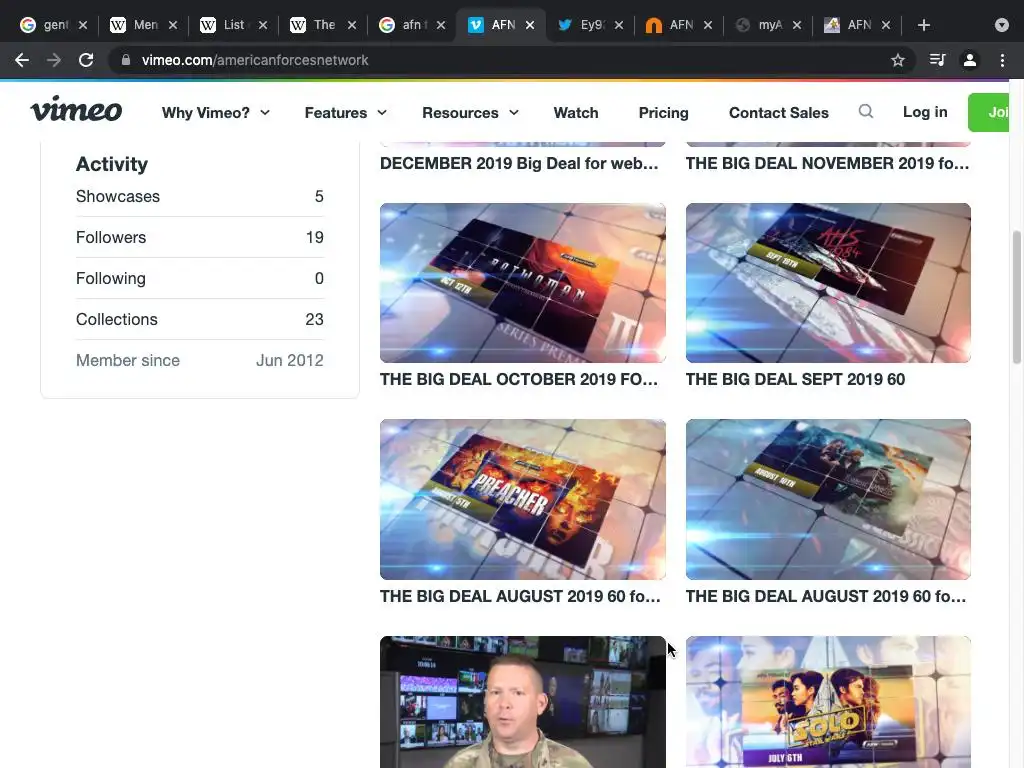Click the green Join button
The width and height of the screenshot is (1024, 768).
tap(988, 112)
